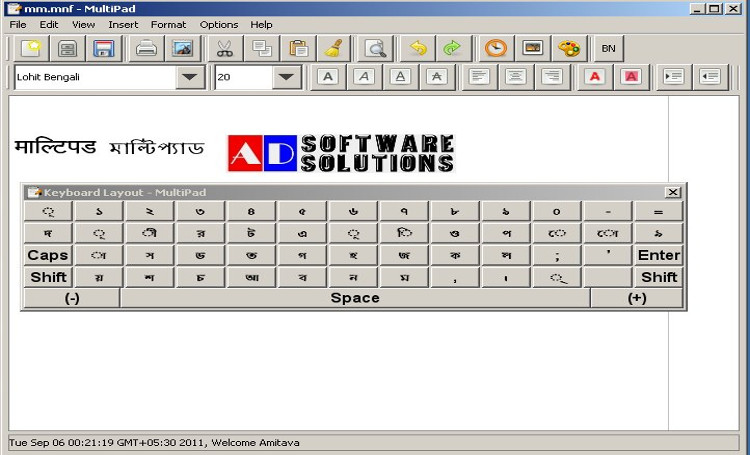The height and width of the screenshot is (455, 750).
Task: Open the Options menu
Action: coord(219,24)
